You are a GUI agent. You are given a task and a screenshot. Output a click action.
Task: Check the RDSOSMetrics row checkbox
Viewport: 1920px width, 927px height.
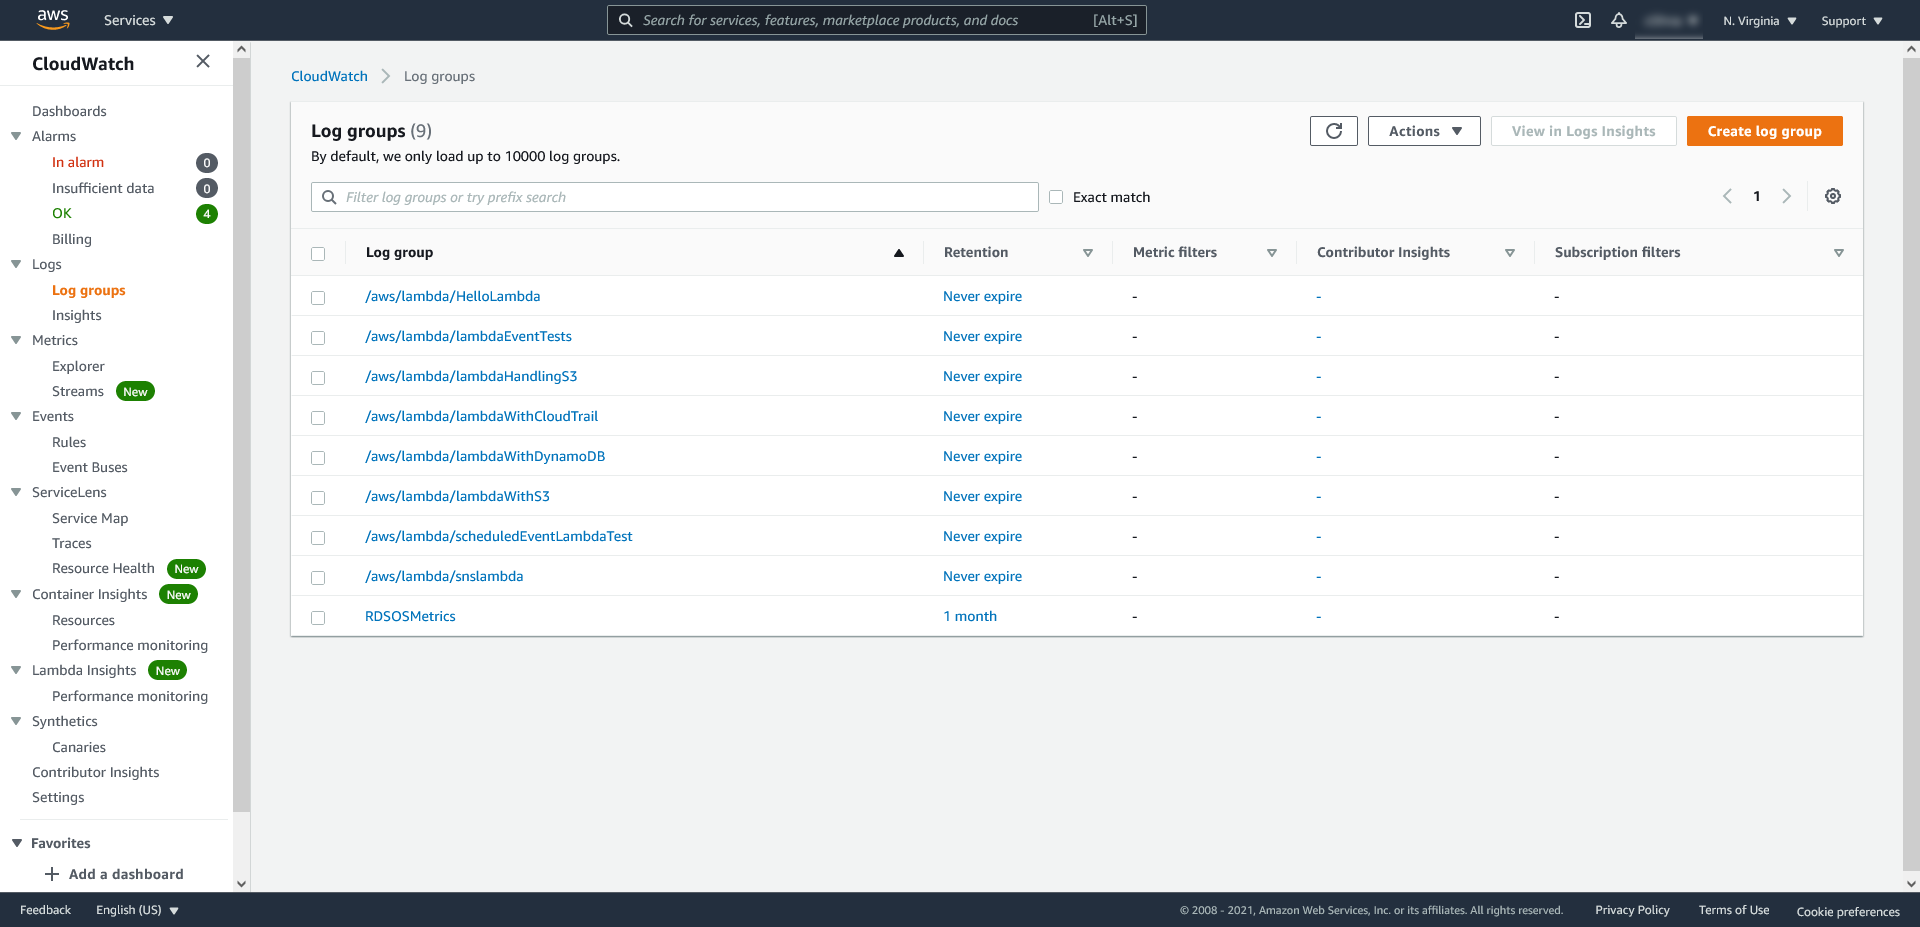(318, 618)
